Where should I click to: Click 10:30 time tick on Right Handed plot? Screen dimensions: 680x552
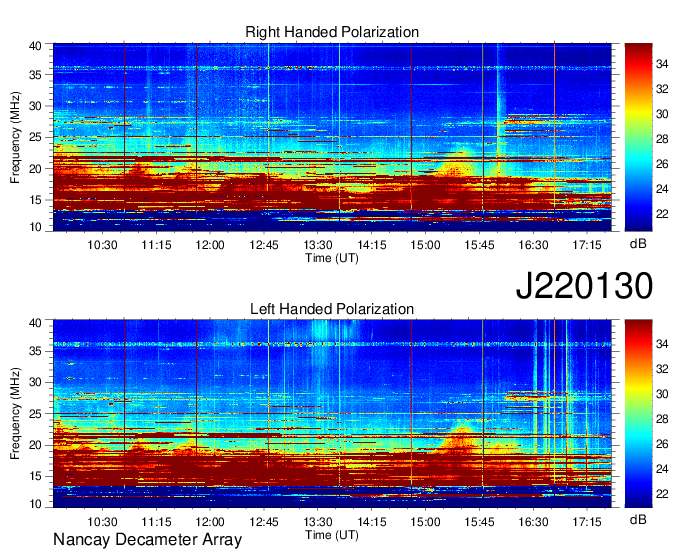(x=102, y=245)
